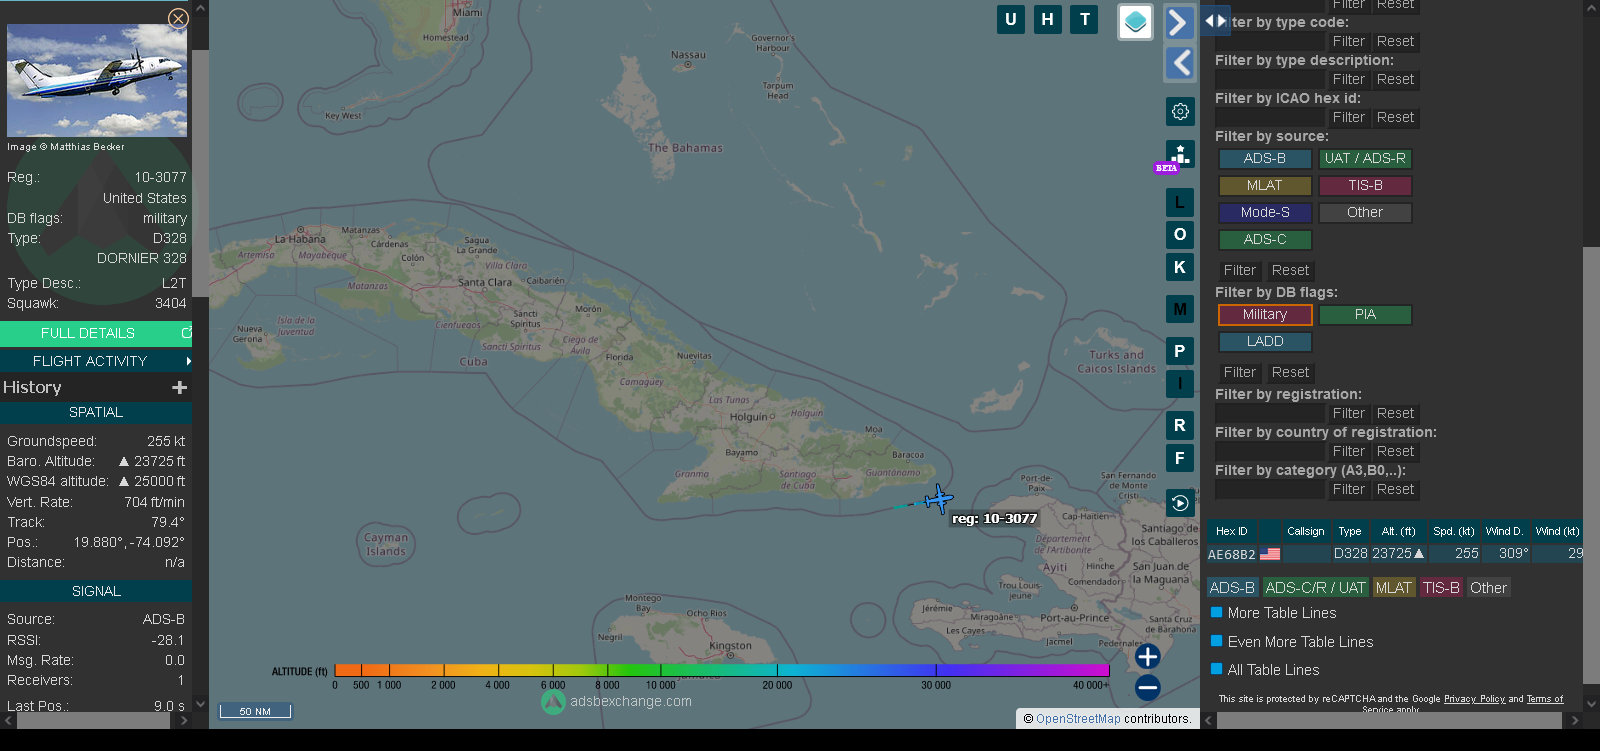The width and height of the screenshot is (1600, 751).
Task: Toggle the ADS-C source filter
Action: pos(1265,239)
